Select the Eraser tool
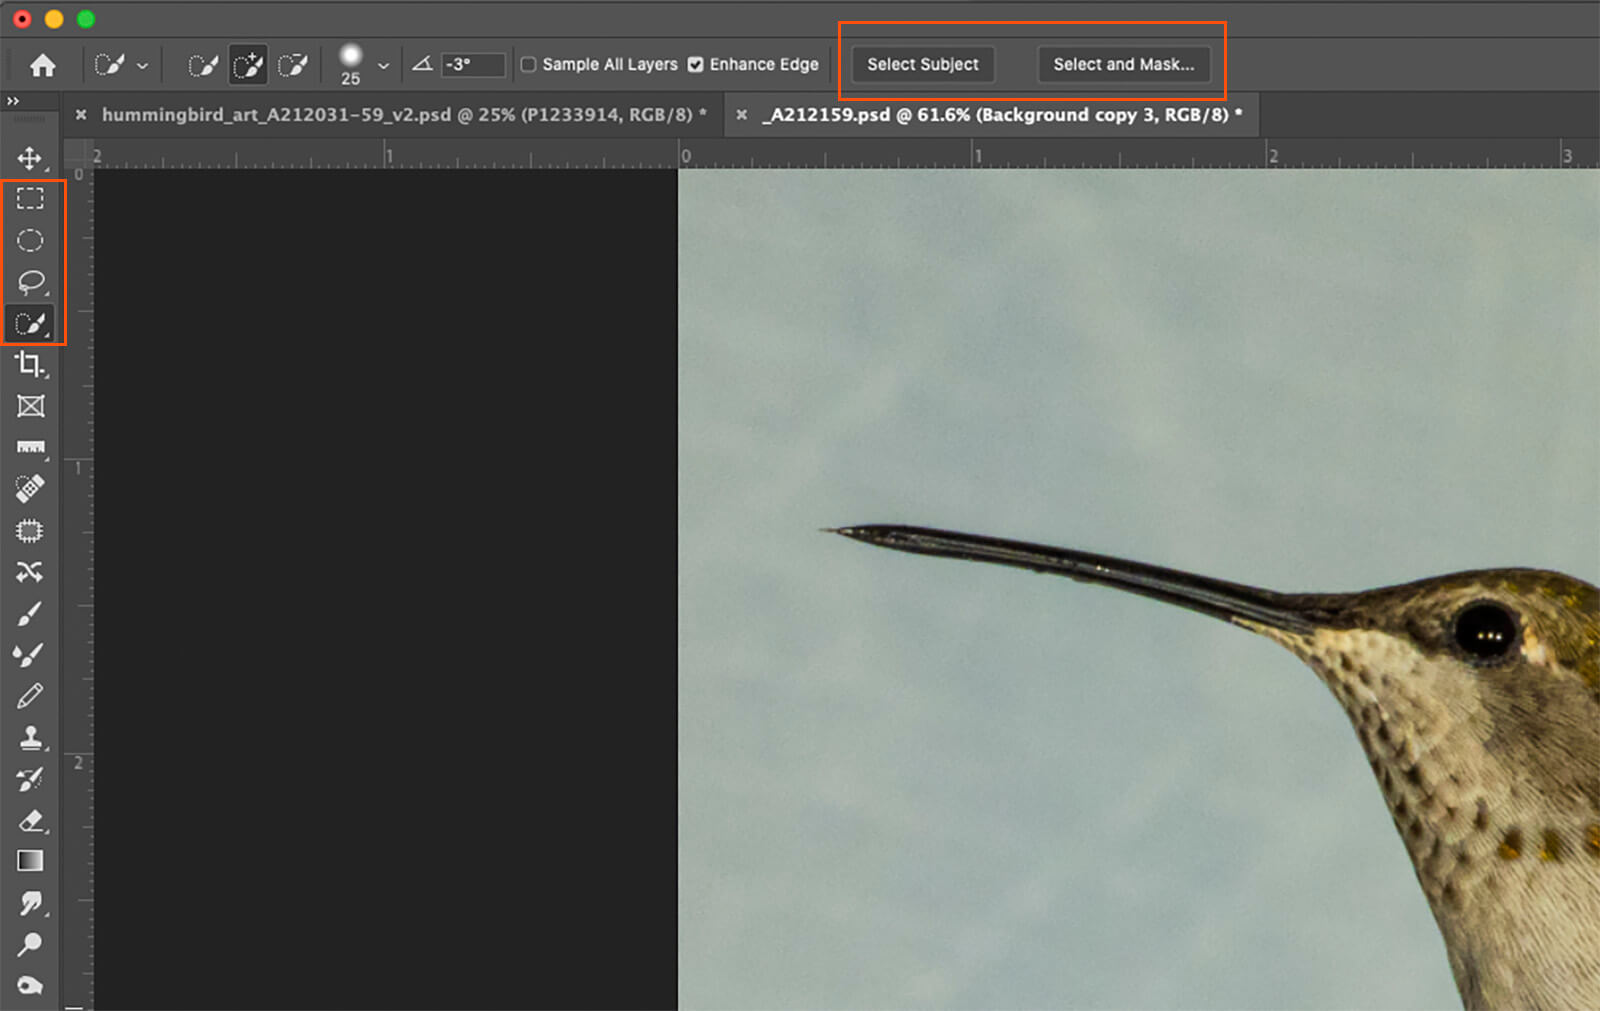The image size is (1600, 1011). pyautogui.click(x=30, y=820)
